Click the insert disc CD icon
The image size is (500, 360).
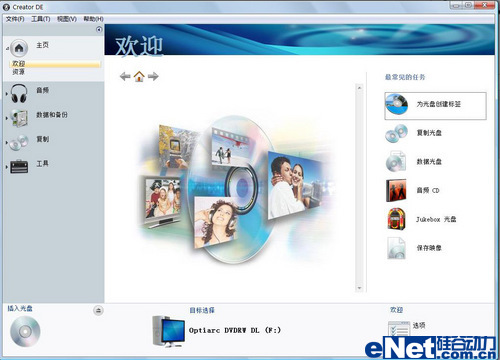point(25,331)
